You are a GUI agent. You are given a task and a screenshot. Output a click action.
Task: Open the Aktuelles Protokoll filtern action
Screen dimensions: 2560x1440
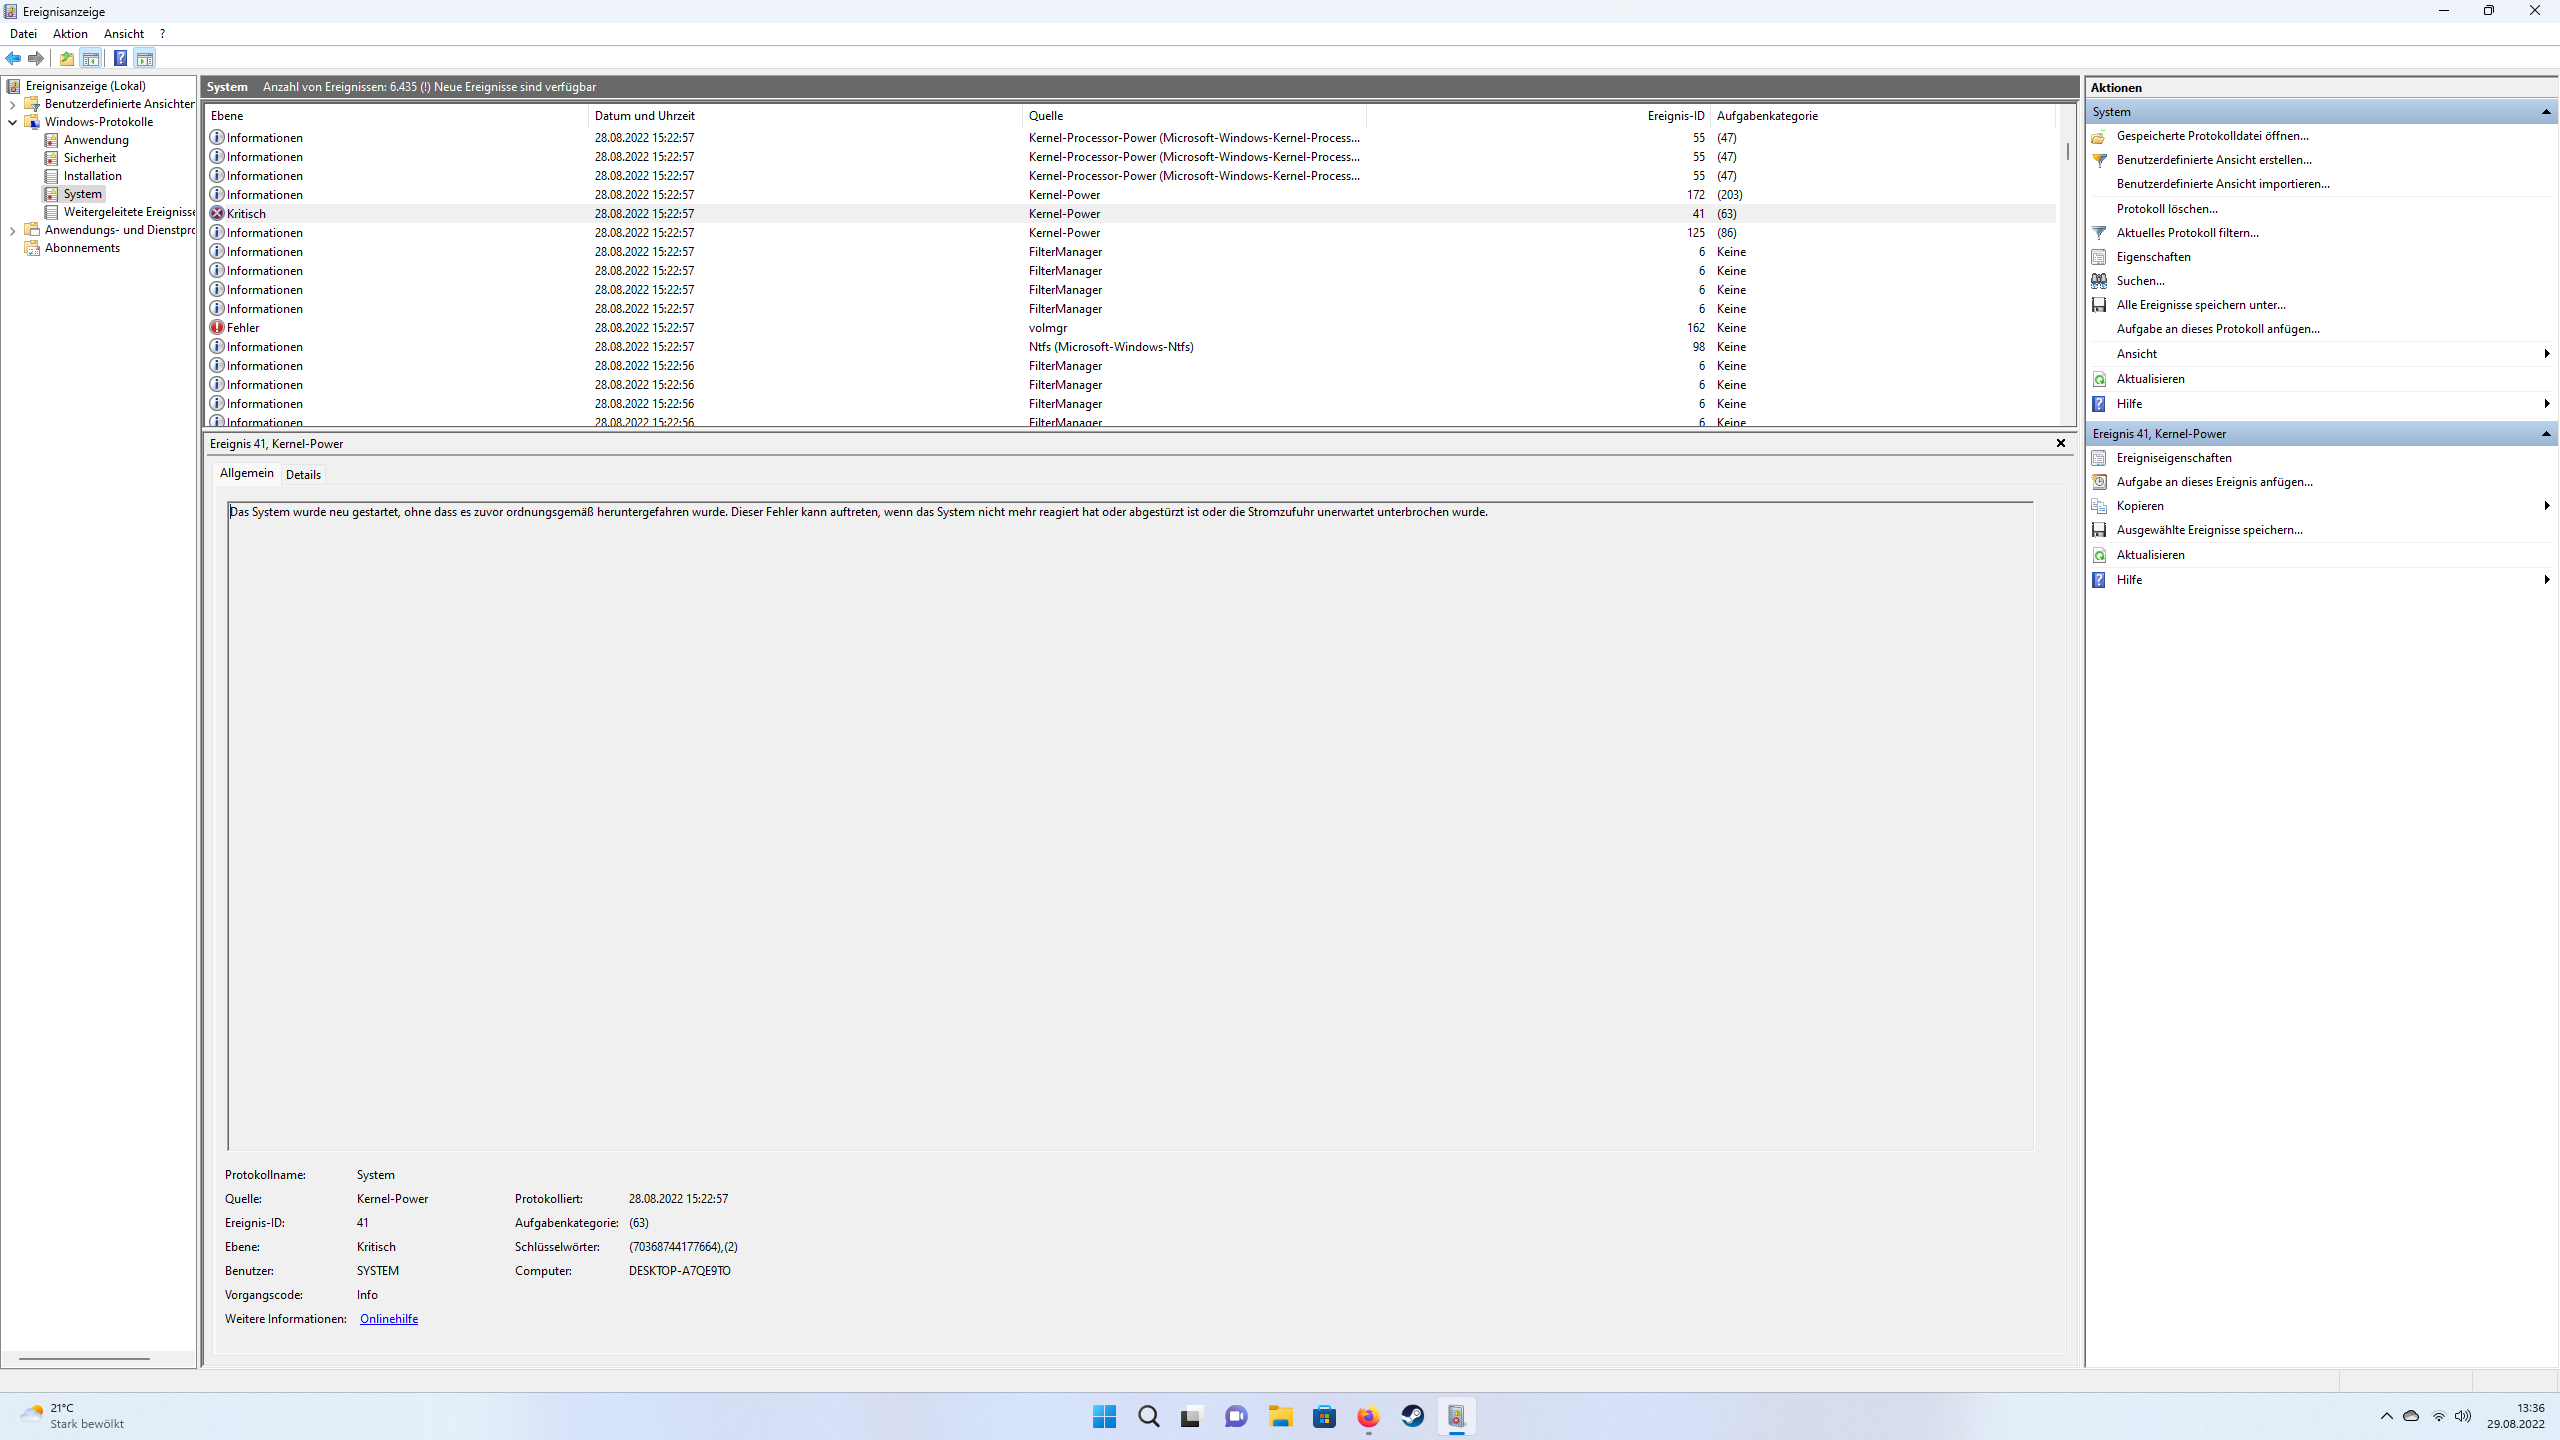click(2187, 233)
